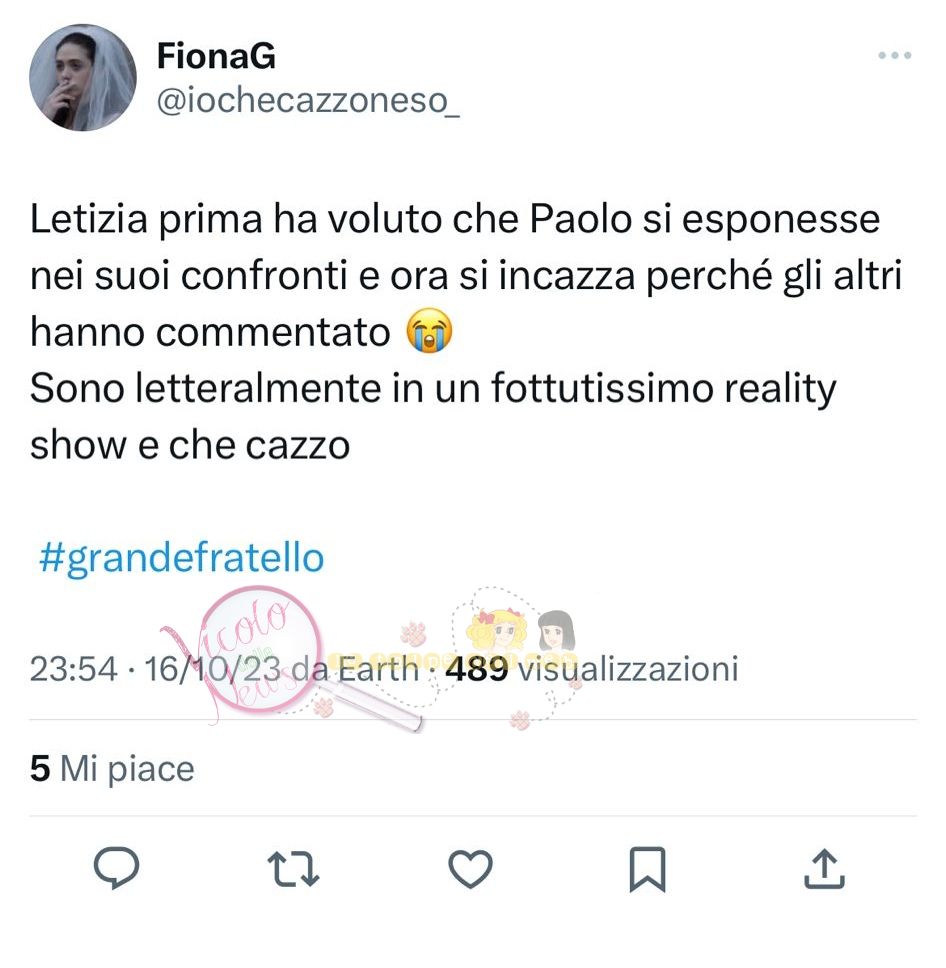Open the FionaG display name
This screenshot has height=968, width=946.
[216, 56]
